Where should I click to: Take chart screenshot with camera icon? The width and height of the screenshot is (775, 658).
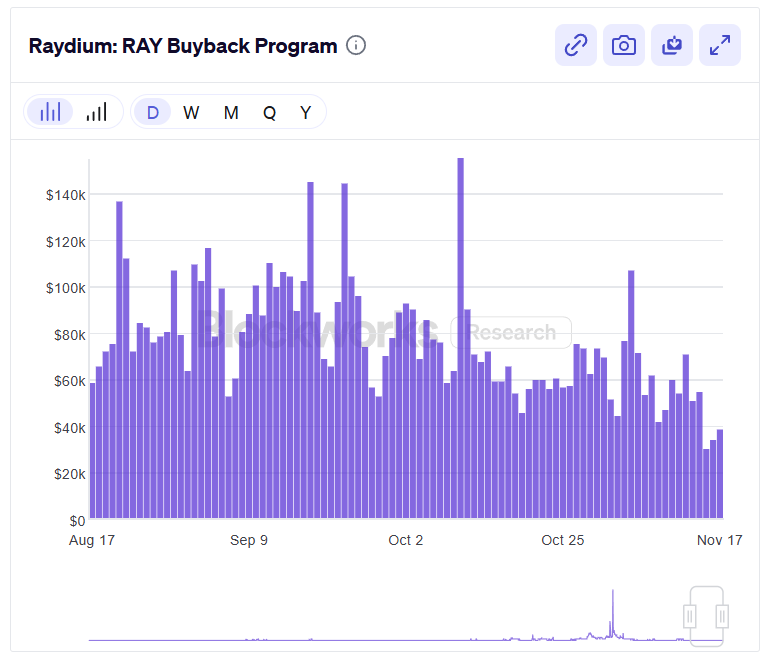tap(624, 46)
